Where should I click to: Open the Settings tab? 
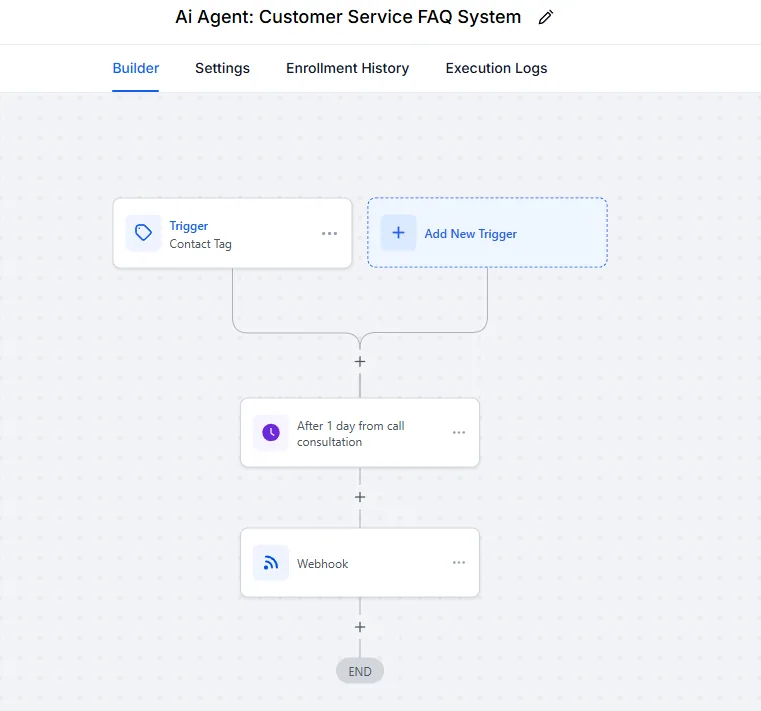coord(222,68)
